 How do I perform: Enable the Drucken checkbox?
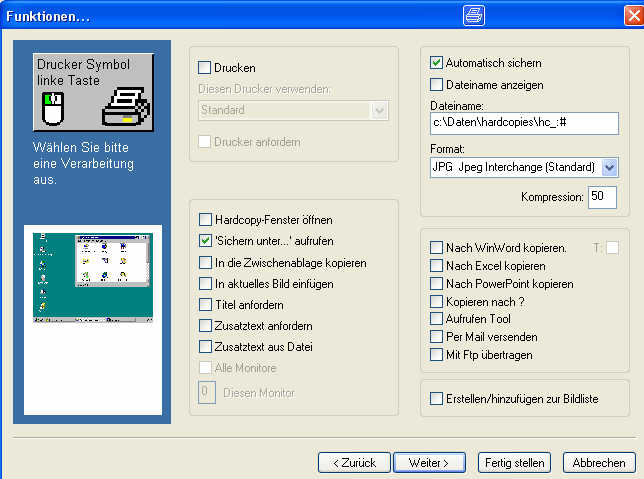204,67
